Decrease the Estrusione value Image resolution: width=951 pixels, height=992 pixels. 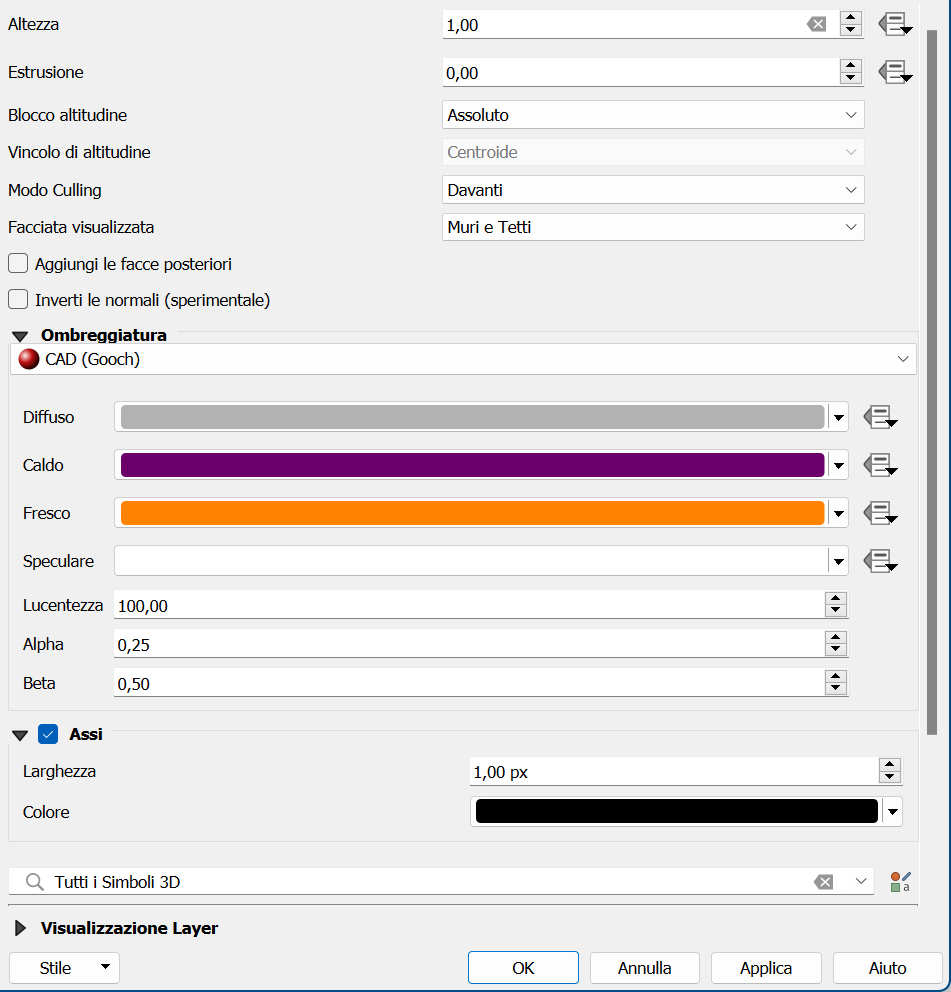851,78
